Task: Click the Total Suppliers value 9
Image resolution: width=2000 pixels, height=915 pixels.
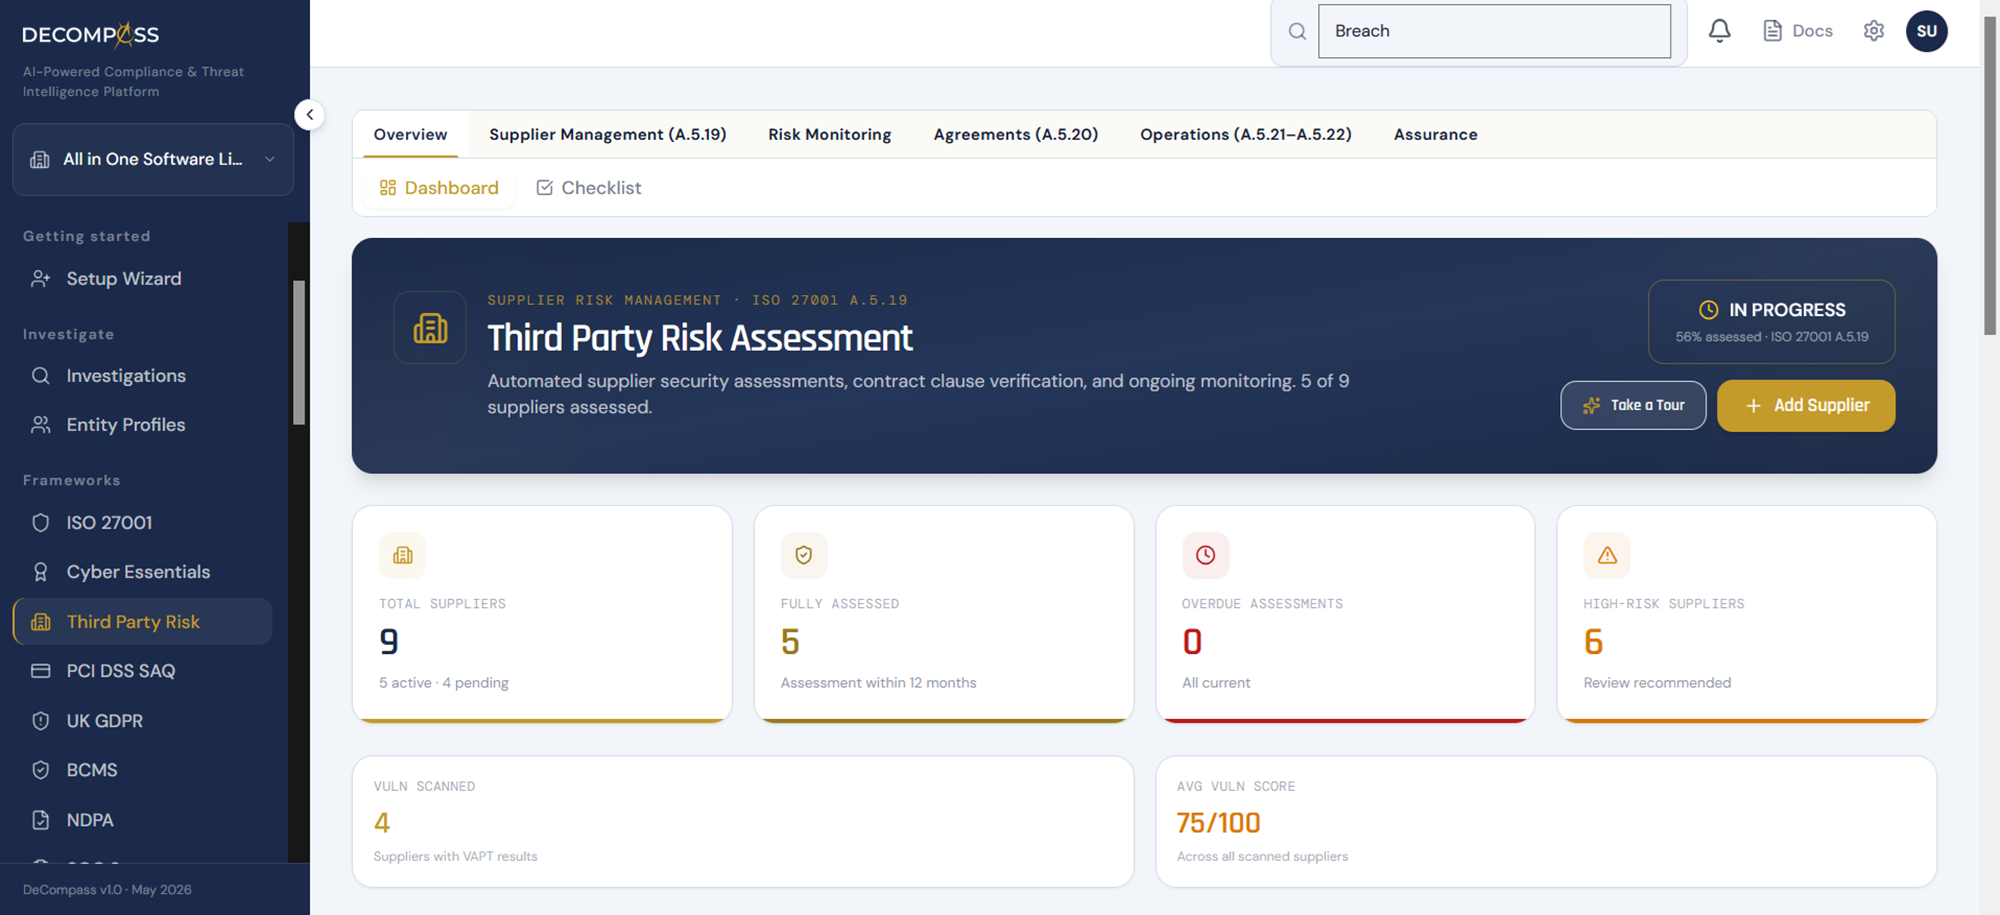Action: point(389,642)
